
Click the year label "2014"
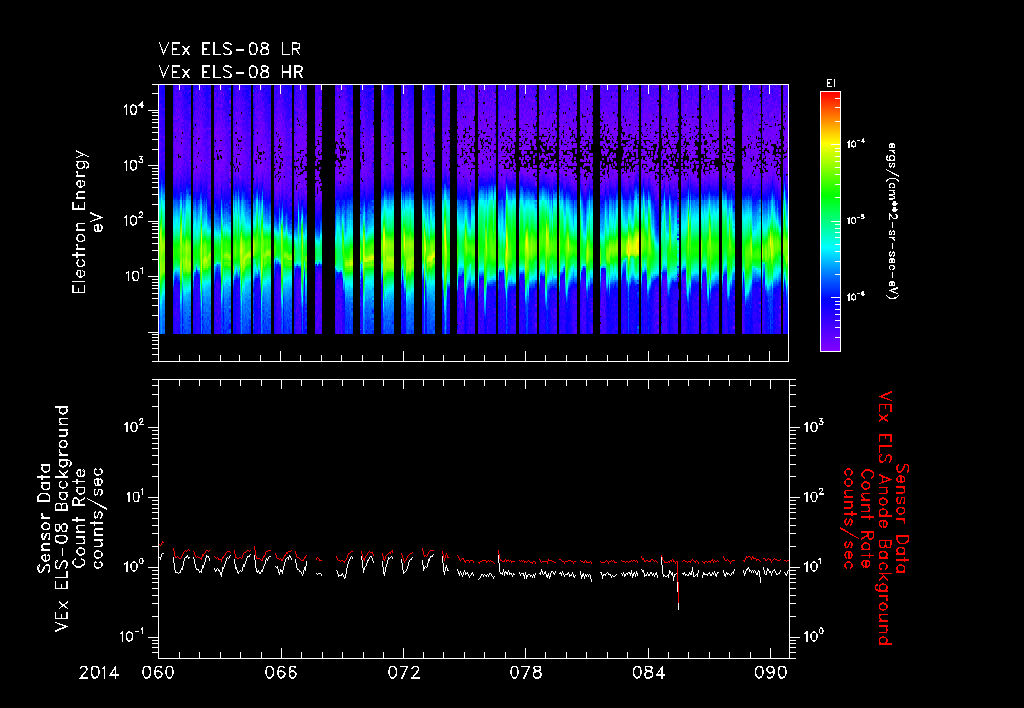pos(99,673)
